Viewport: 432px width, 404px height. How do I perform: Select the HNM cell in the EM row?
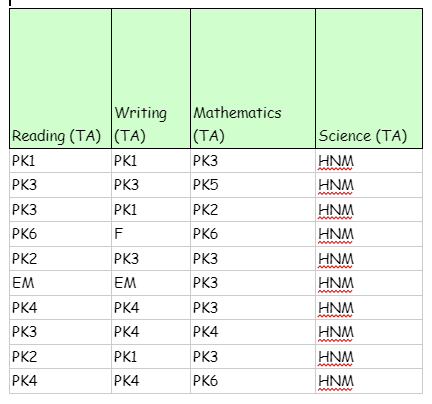(x=369, y=283)
